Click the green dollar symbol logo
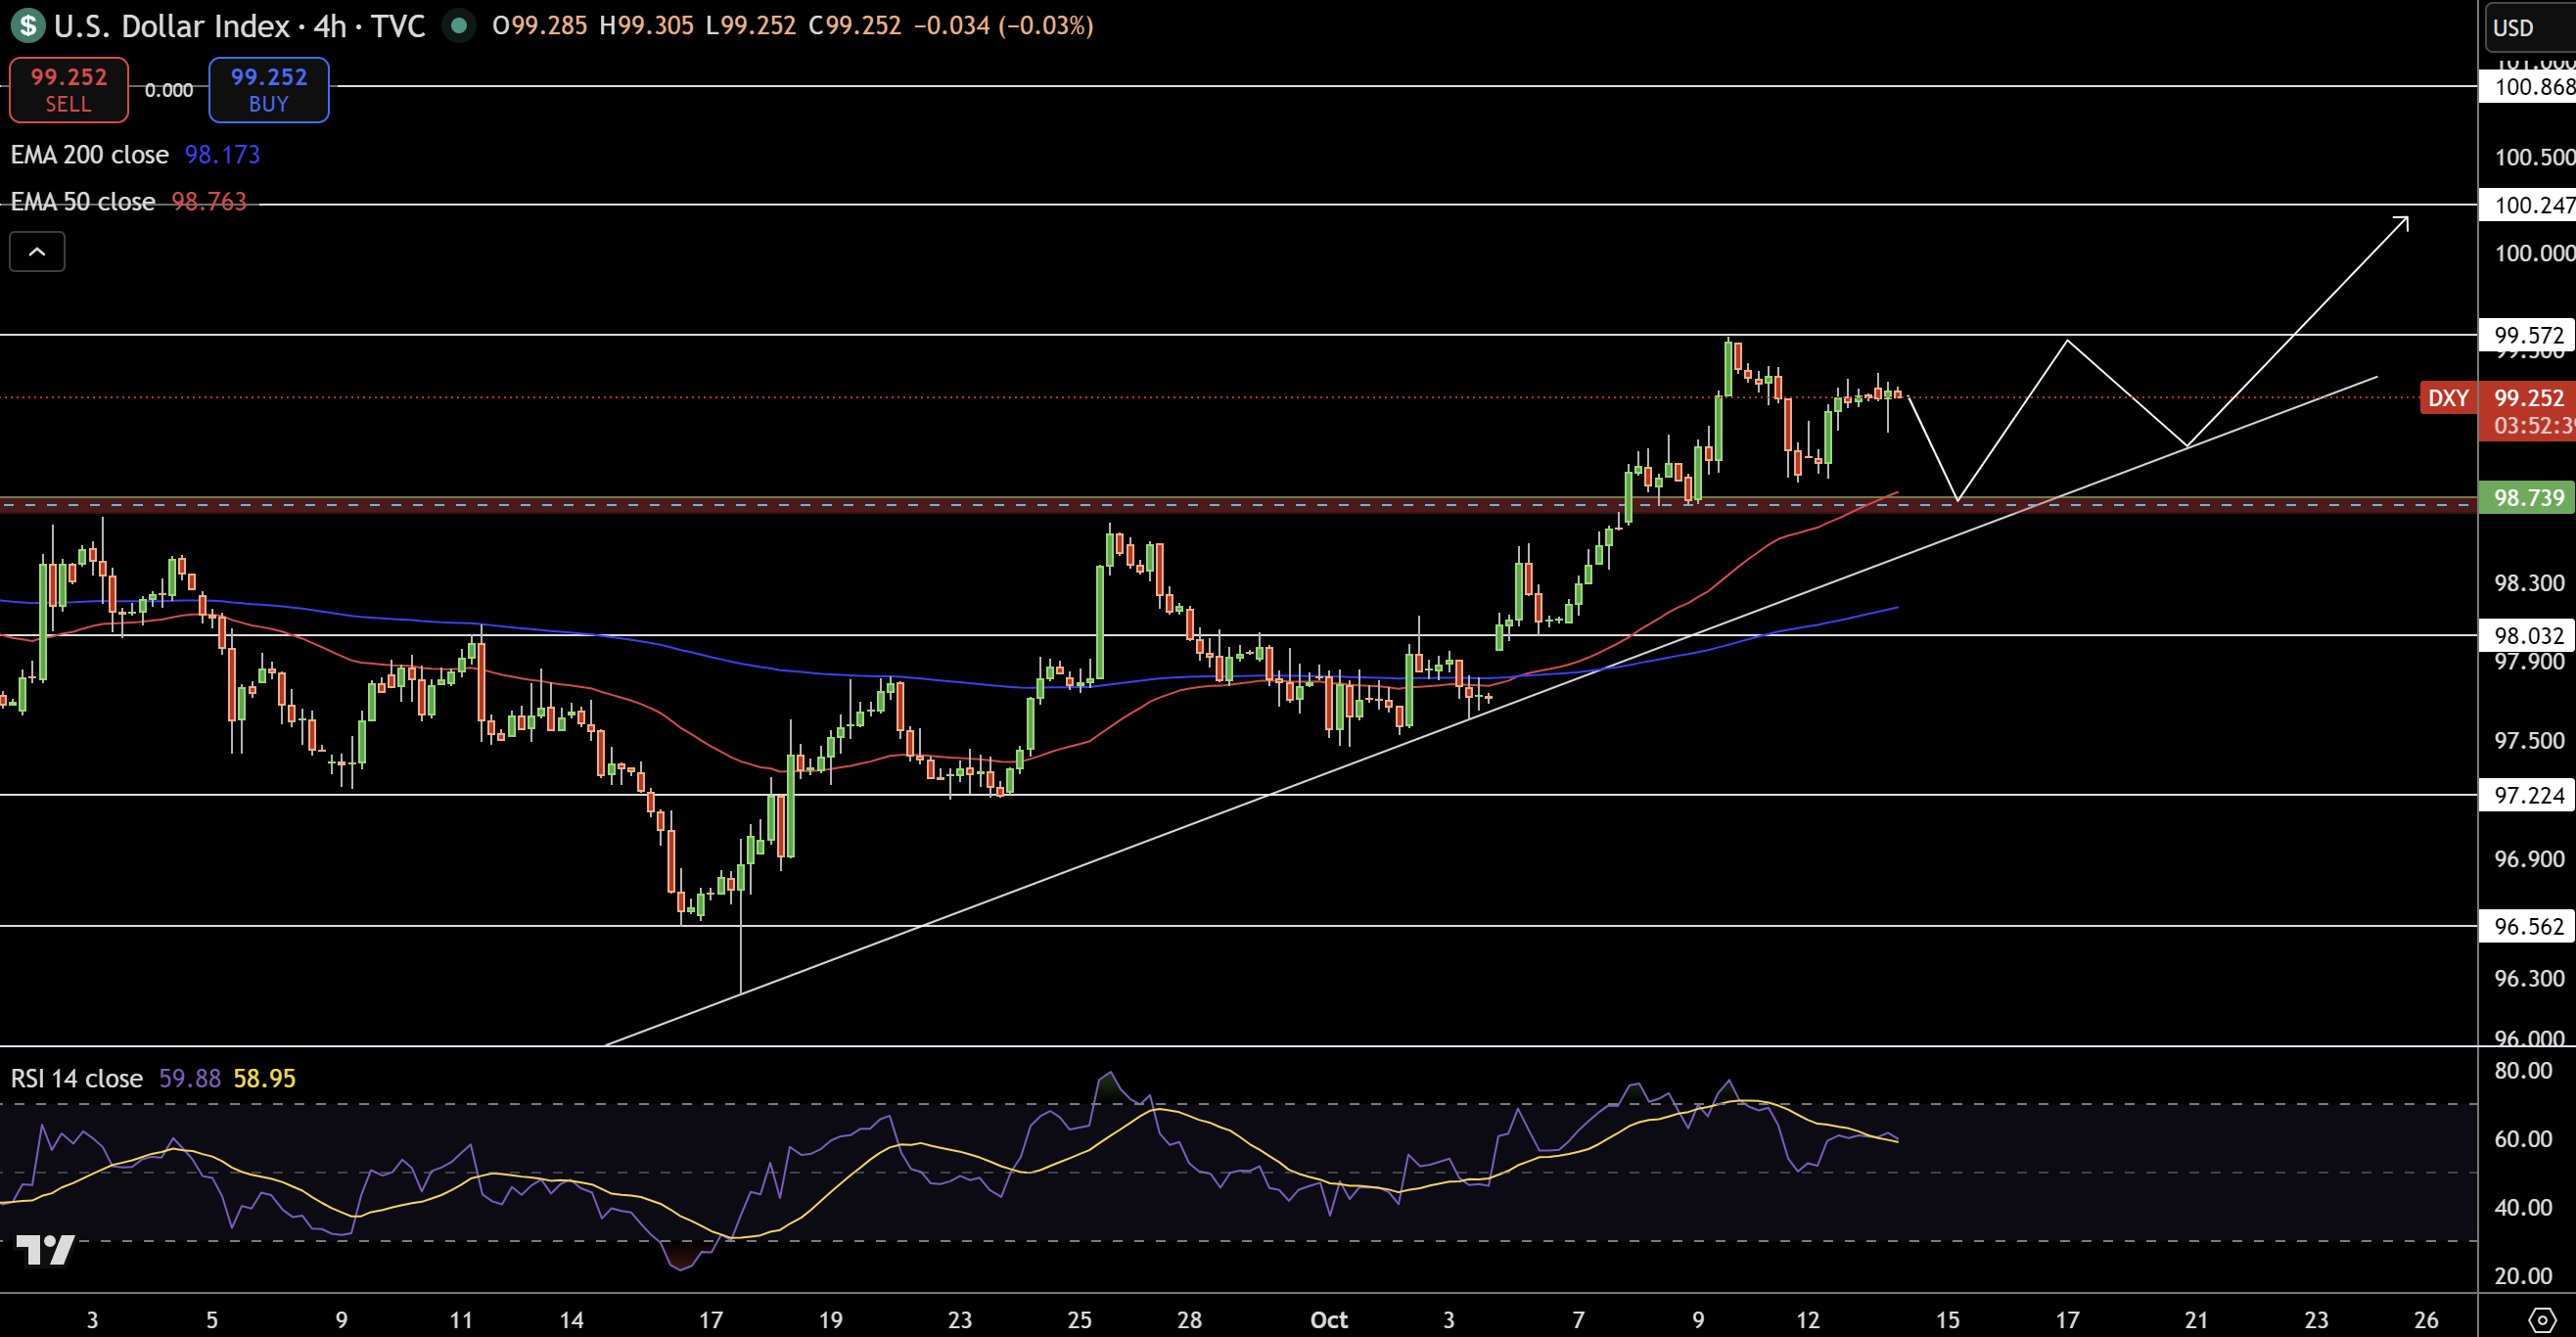Screen dimensions: 2576x1337 tap(27, 25)
